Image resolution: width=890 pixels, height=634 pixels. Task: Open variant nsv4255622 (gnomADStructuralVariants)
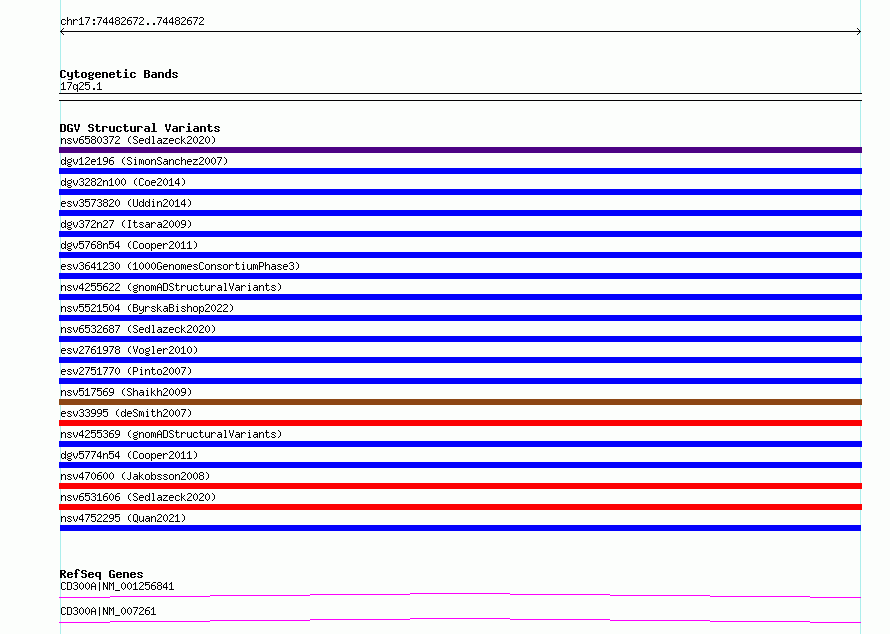coord(171,287)
